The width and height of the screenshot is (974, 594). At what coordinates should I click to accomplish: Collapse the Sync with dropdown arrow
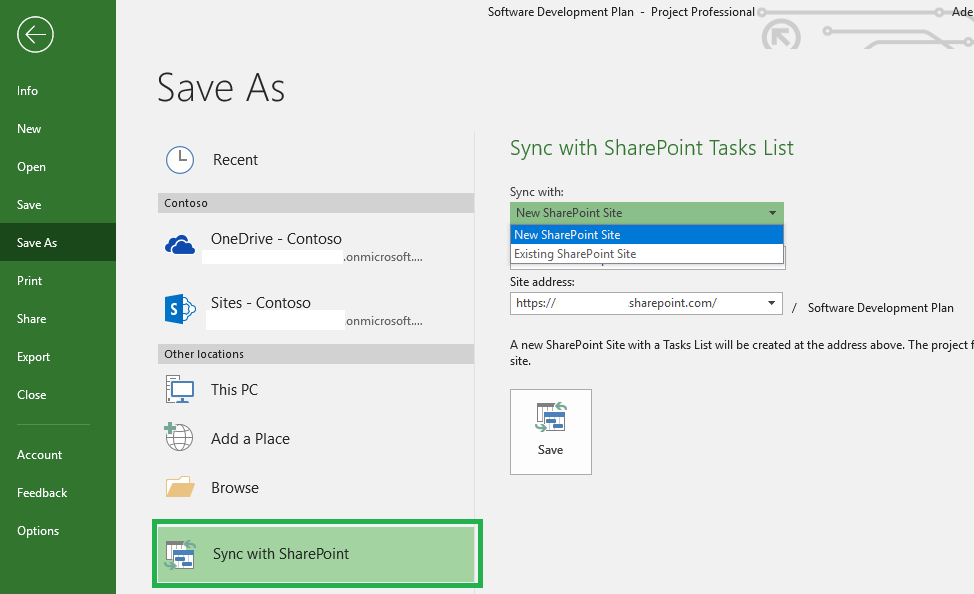point(772,213)
